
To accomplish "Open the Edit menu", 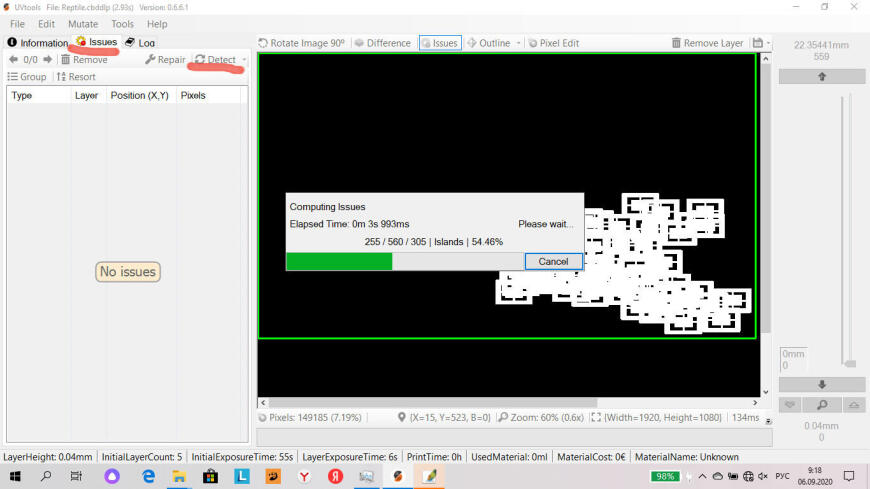I will pyautogui.click(x=46, y=24).
